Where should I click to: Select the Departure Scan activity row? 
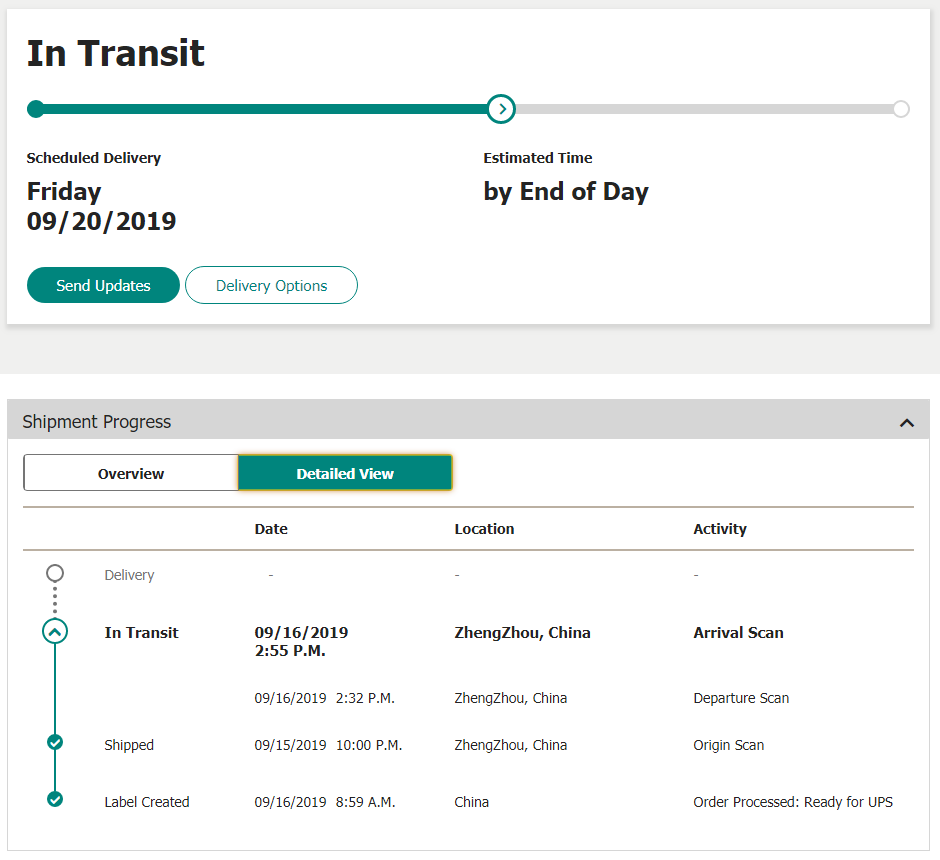point(741,698)
